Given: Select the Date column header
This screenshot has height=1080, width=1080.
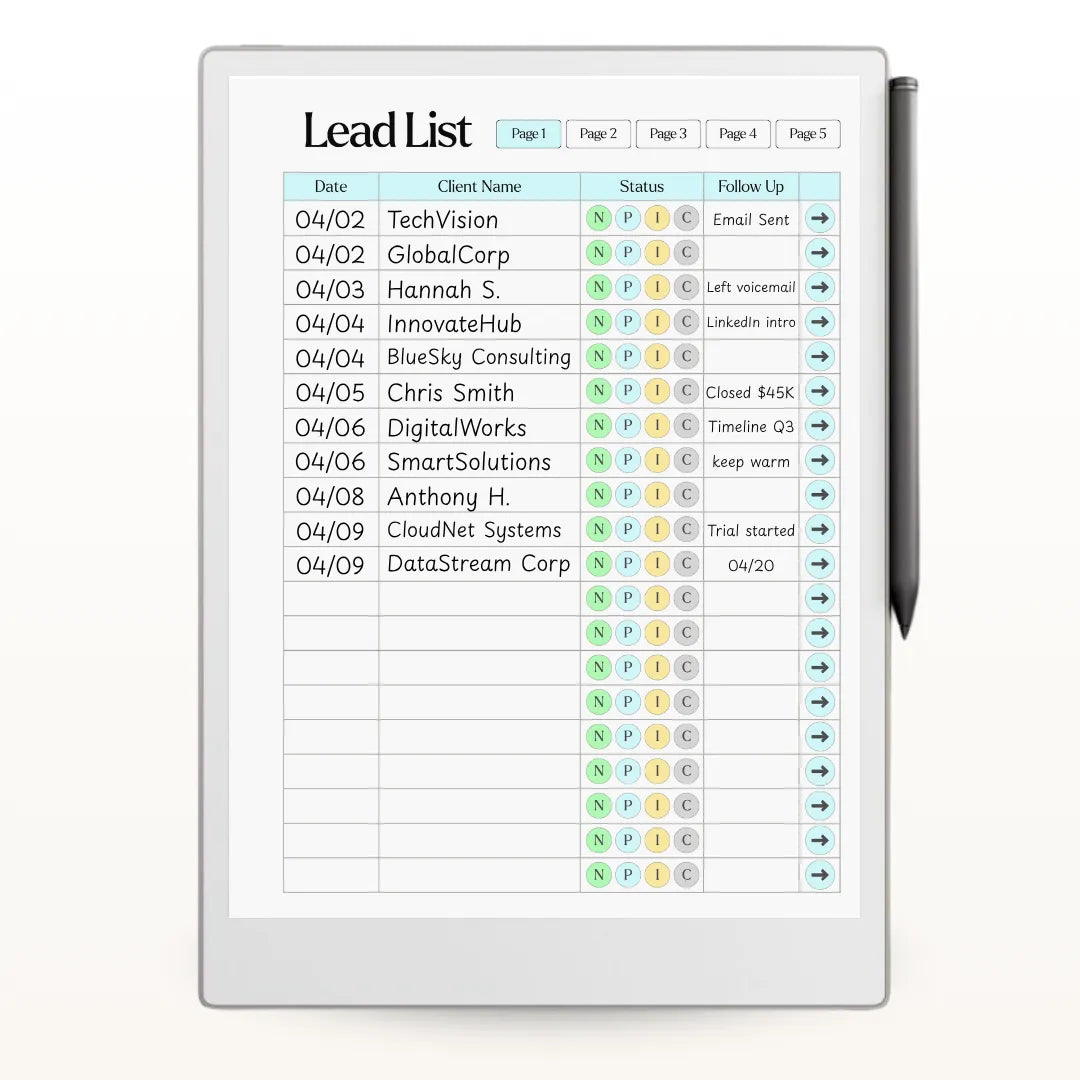Looking at the screenshot, I should pos(331,187).
